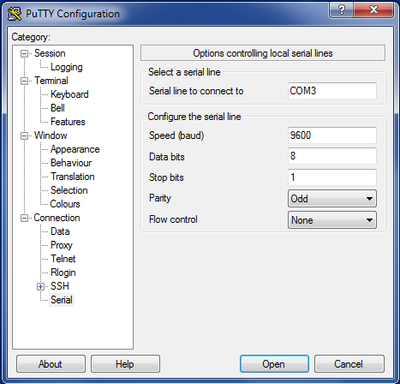Select the Connection category
This screenshot has width=400, height=384.
[x=57, y=218]
